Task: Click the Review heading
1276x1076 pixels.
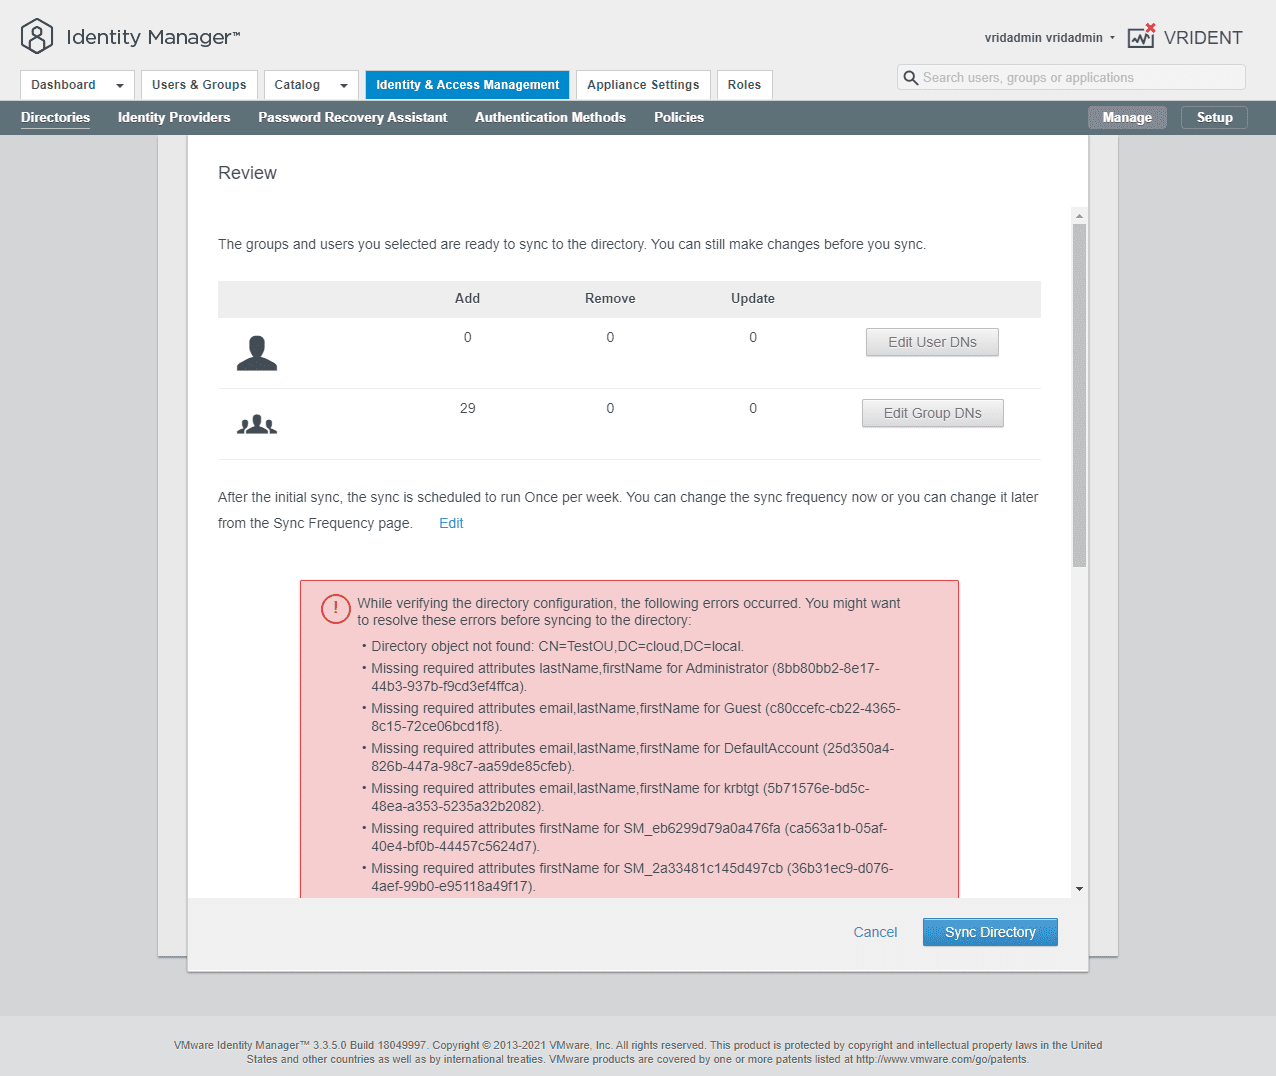Action: pyautogui.click(x=247, y=173)
